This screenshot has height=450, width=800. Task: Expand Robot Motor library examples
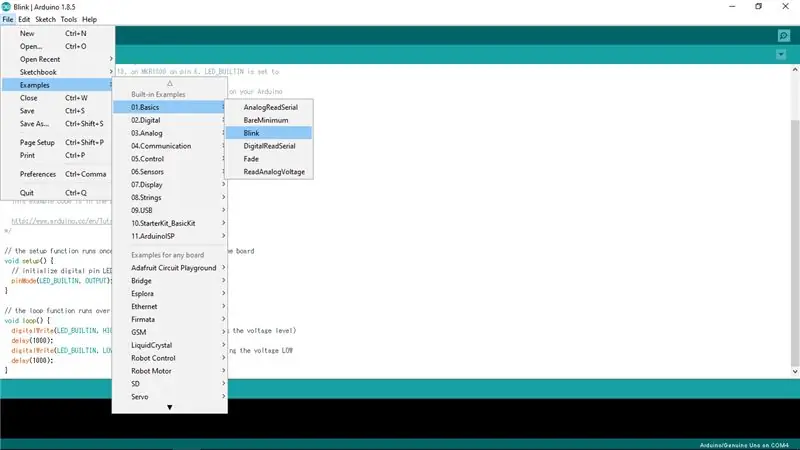coord(169,371)
